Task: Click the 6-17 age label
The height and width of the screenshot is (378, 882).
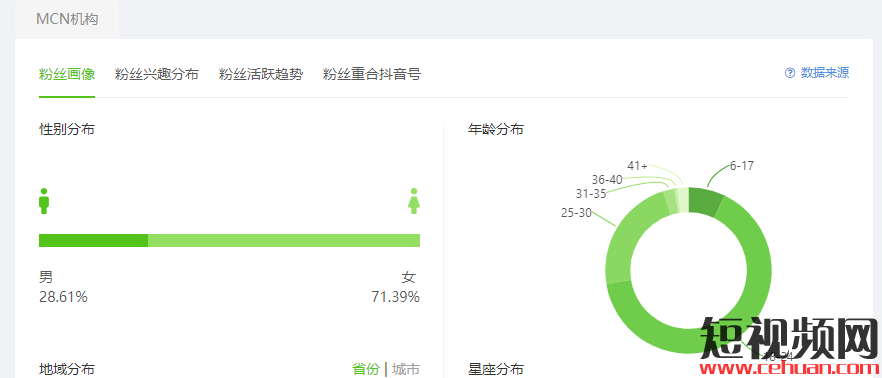Action: click(741, 165)
